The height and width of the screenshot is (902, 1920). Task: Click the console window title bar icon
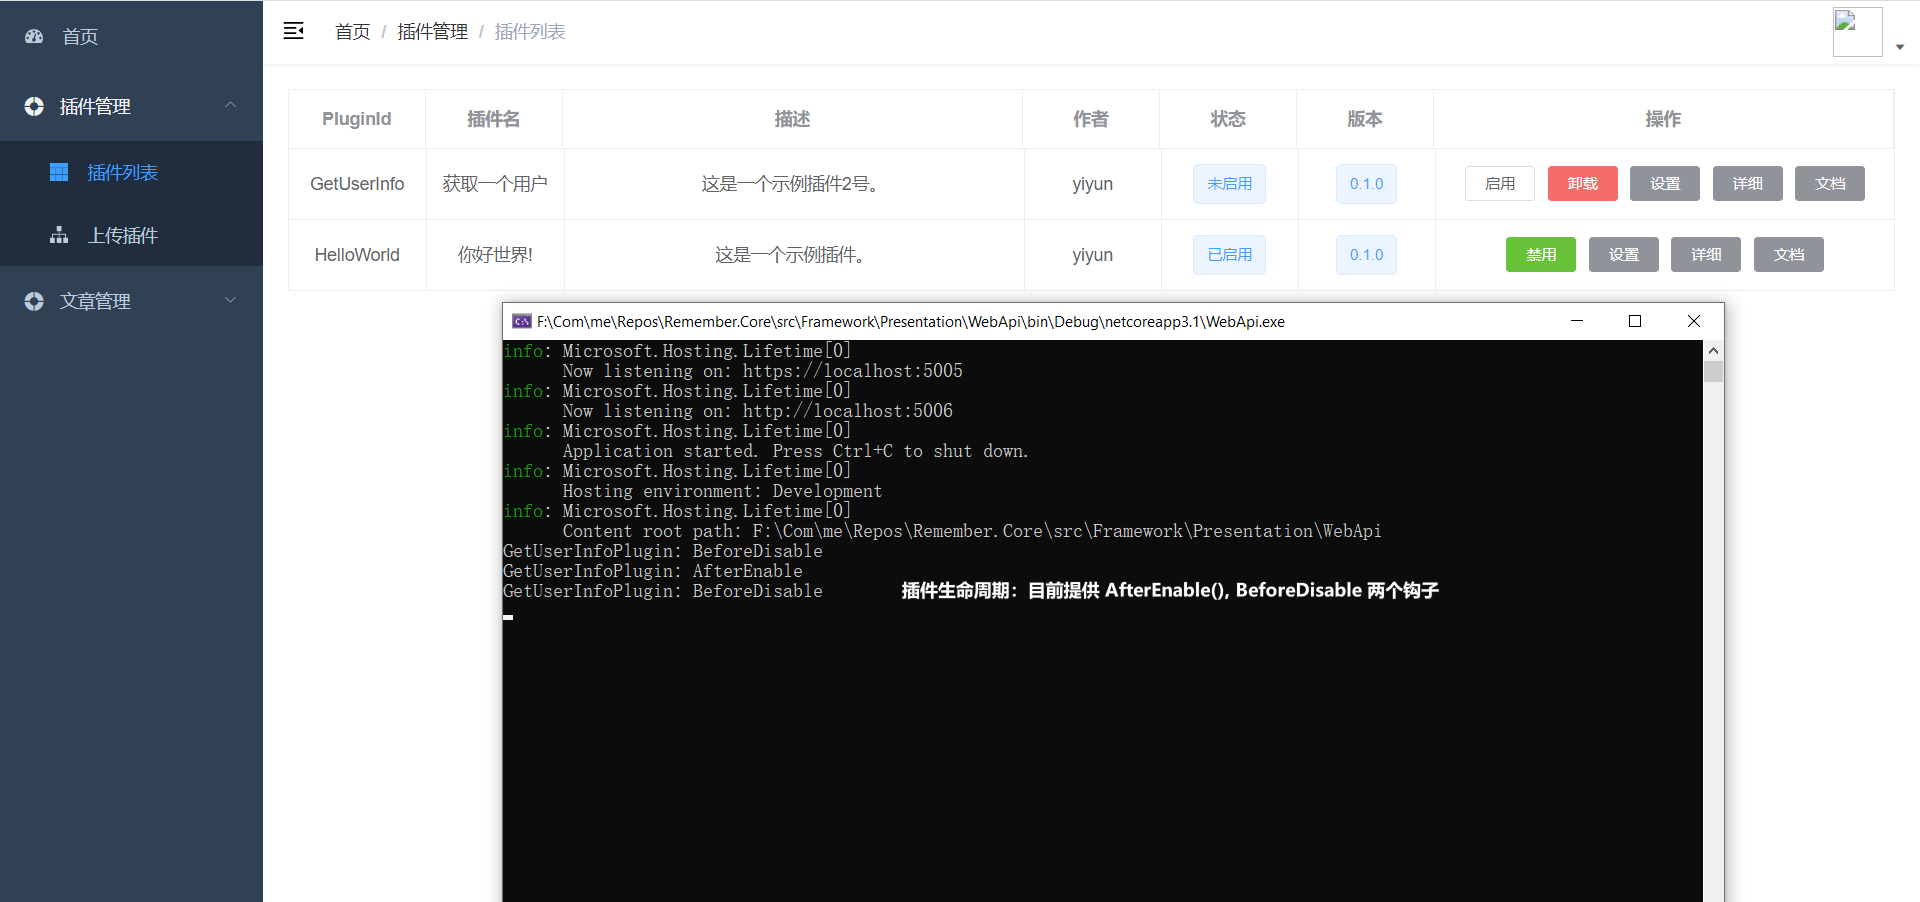(x=521, y=321)
